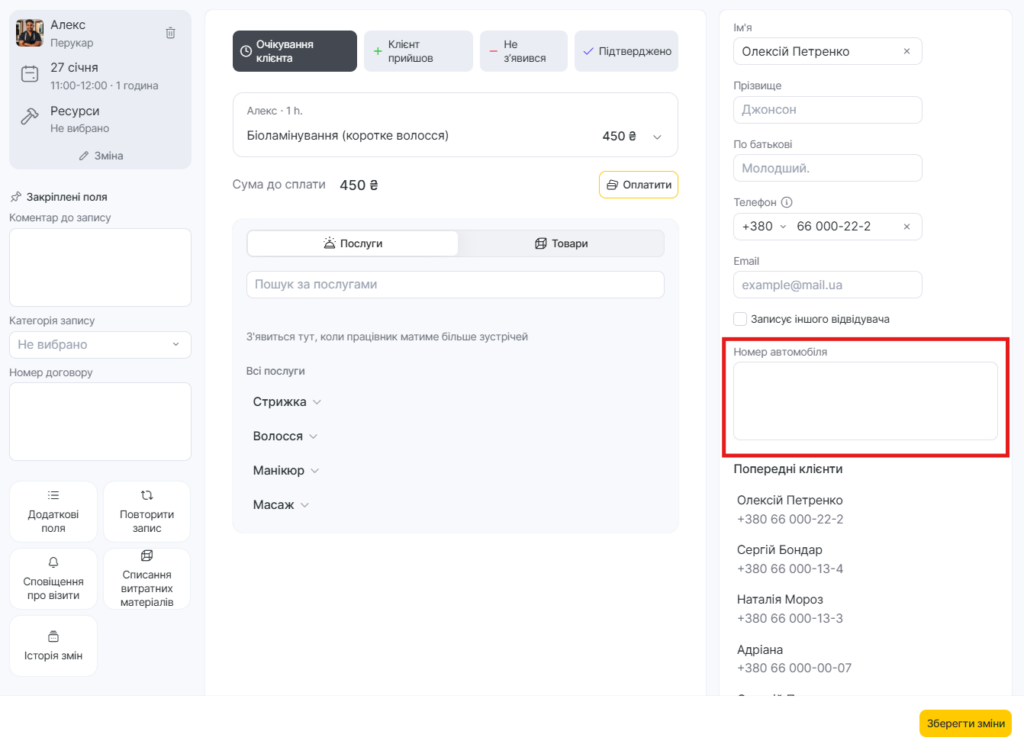The height and width of the screenshot is (744, 1024).
Task: Click Повторити запис tile
Action: [147, 512]
